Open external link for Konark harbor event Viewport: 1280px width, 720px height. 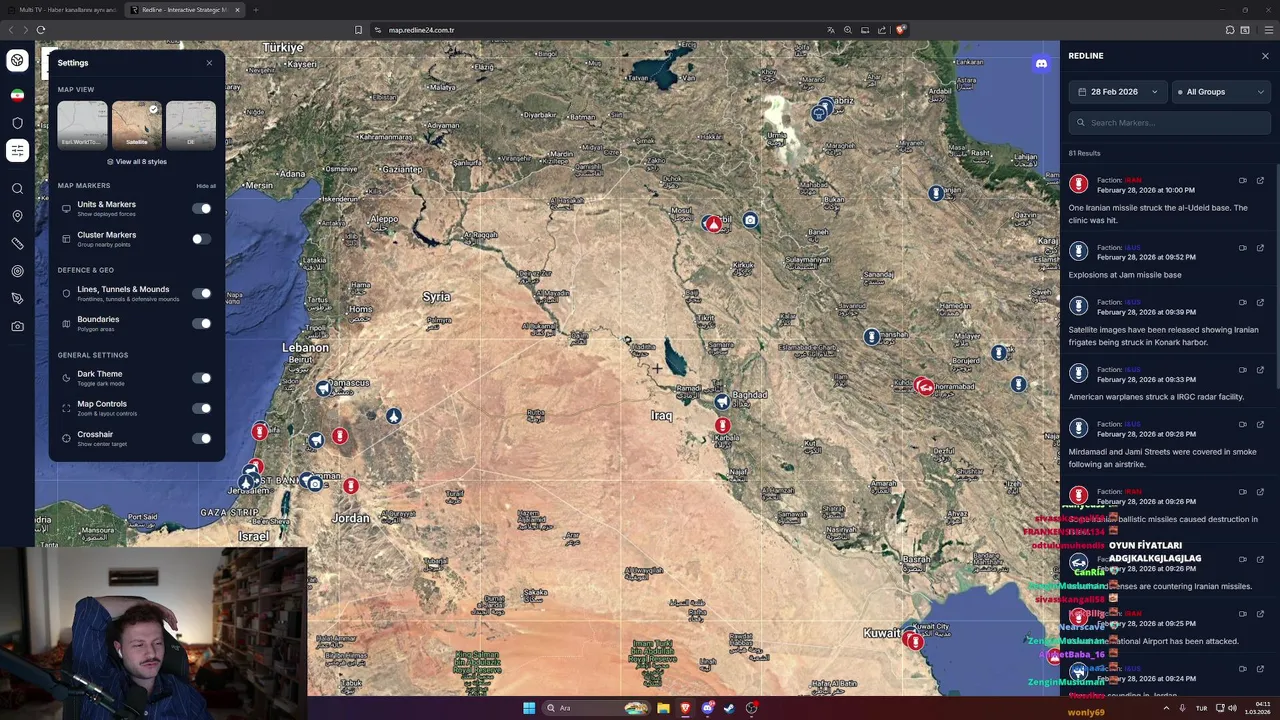click(1260, 303)
